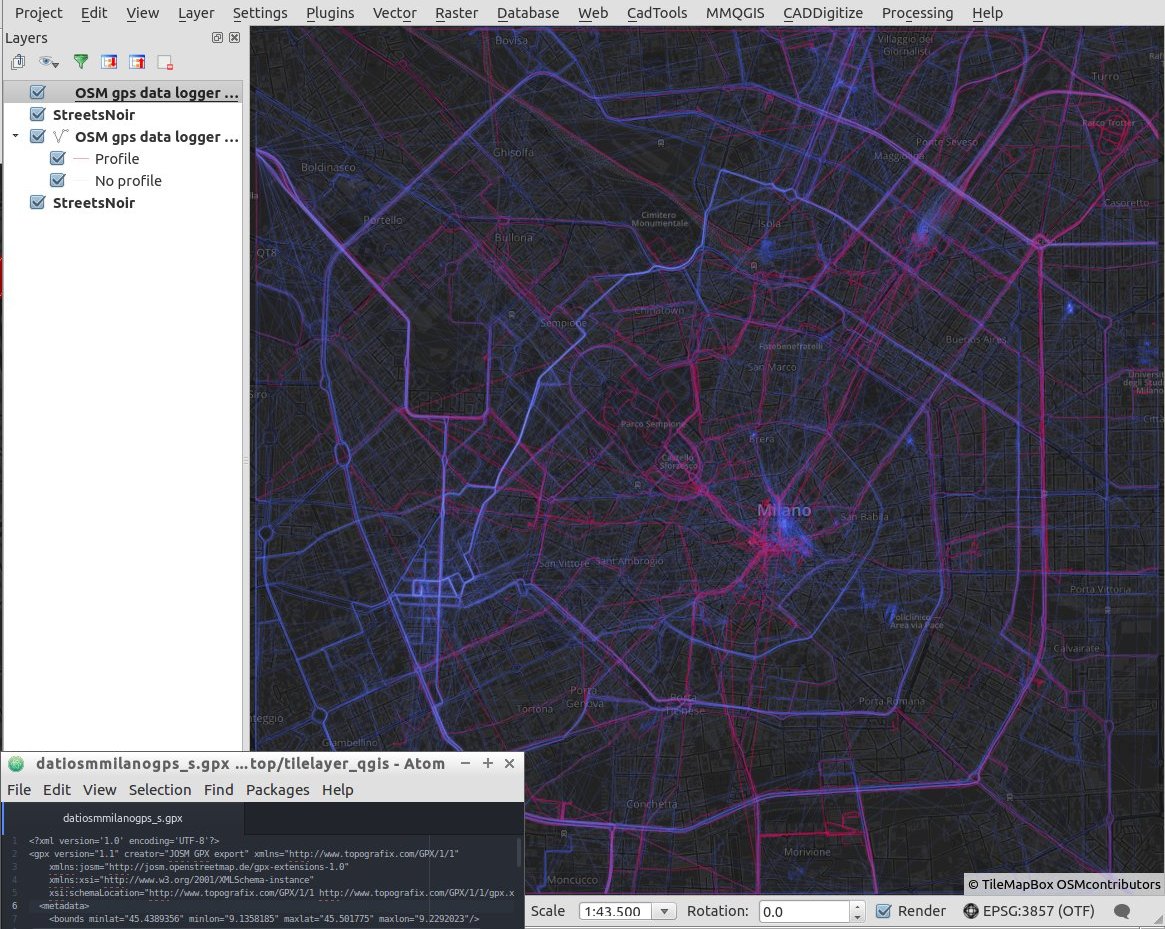Image resolution: width=1165 pixels, height=929 pixels.
Task: Maximize the Atom window with plus button
Action: point(487,763)
